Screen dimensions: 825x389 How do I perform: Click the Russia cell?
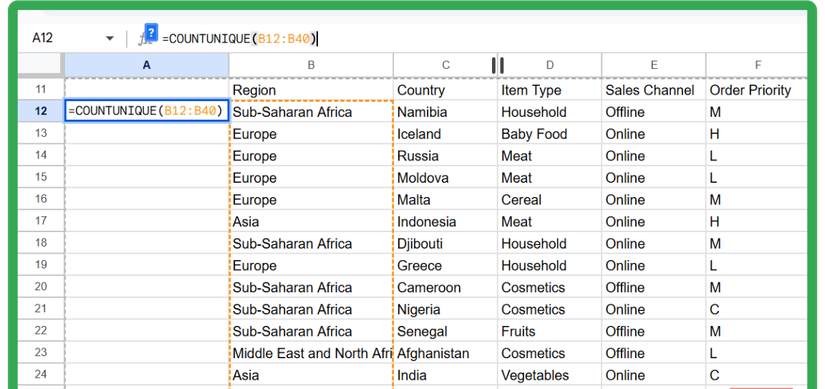tap(446, 156)
